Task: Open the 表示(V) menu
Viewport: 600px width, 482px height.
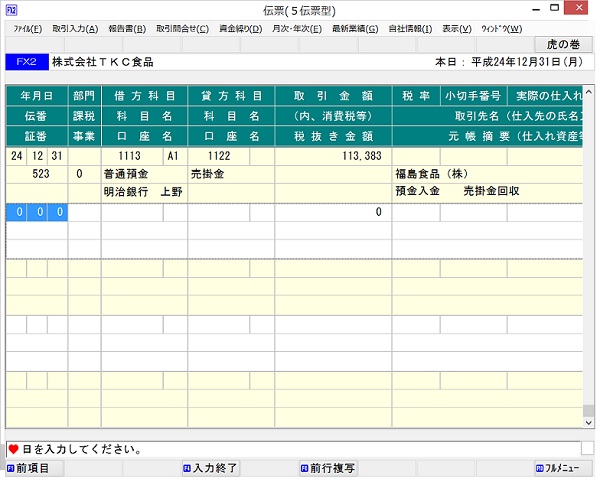Action: click(457, 29)
